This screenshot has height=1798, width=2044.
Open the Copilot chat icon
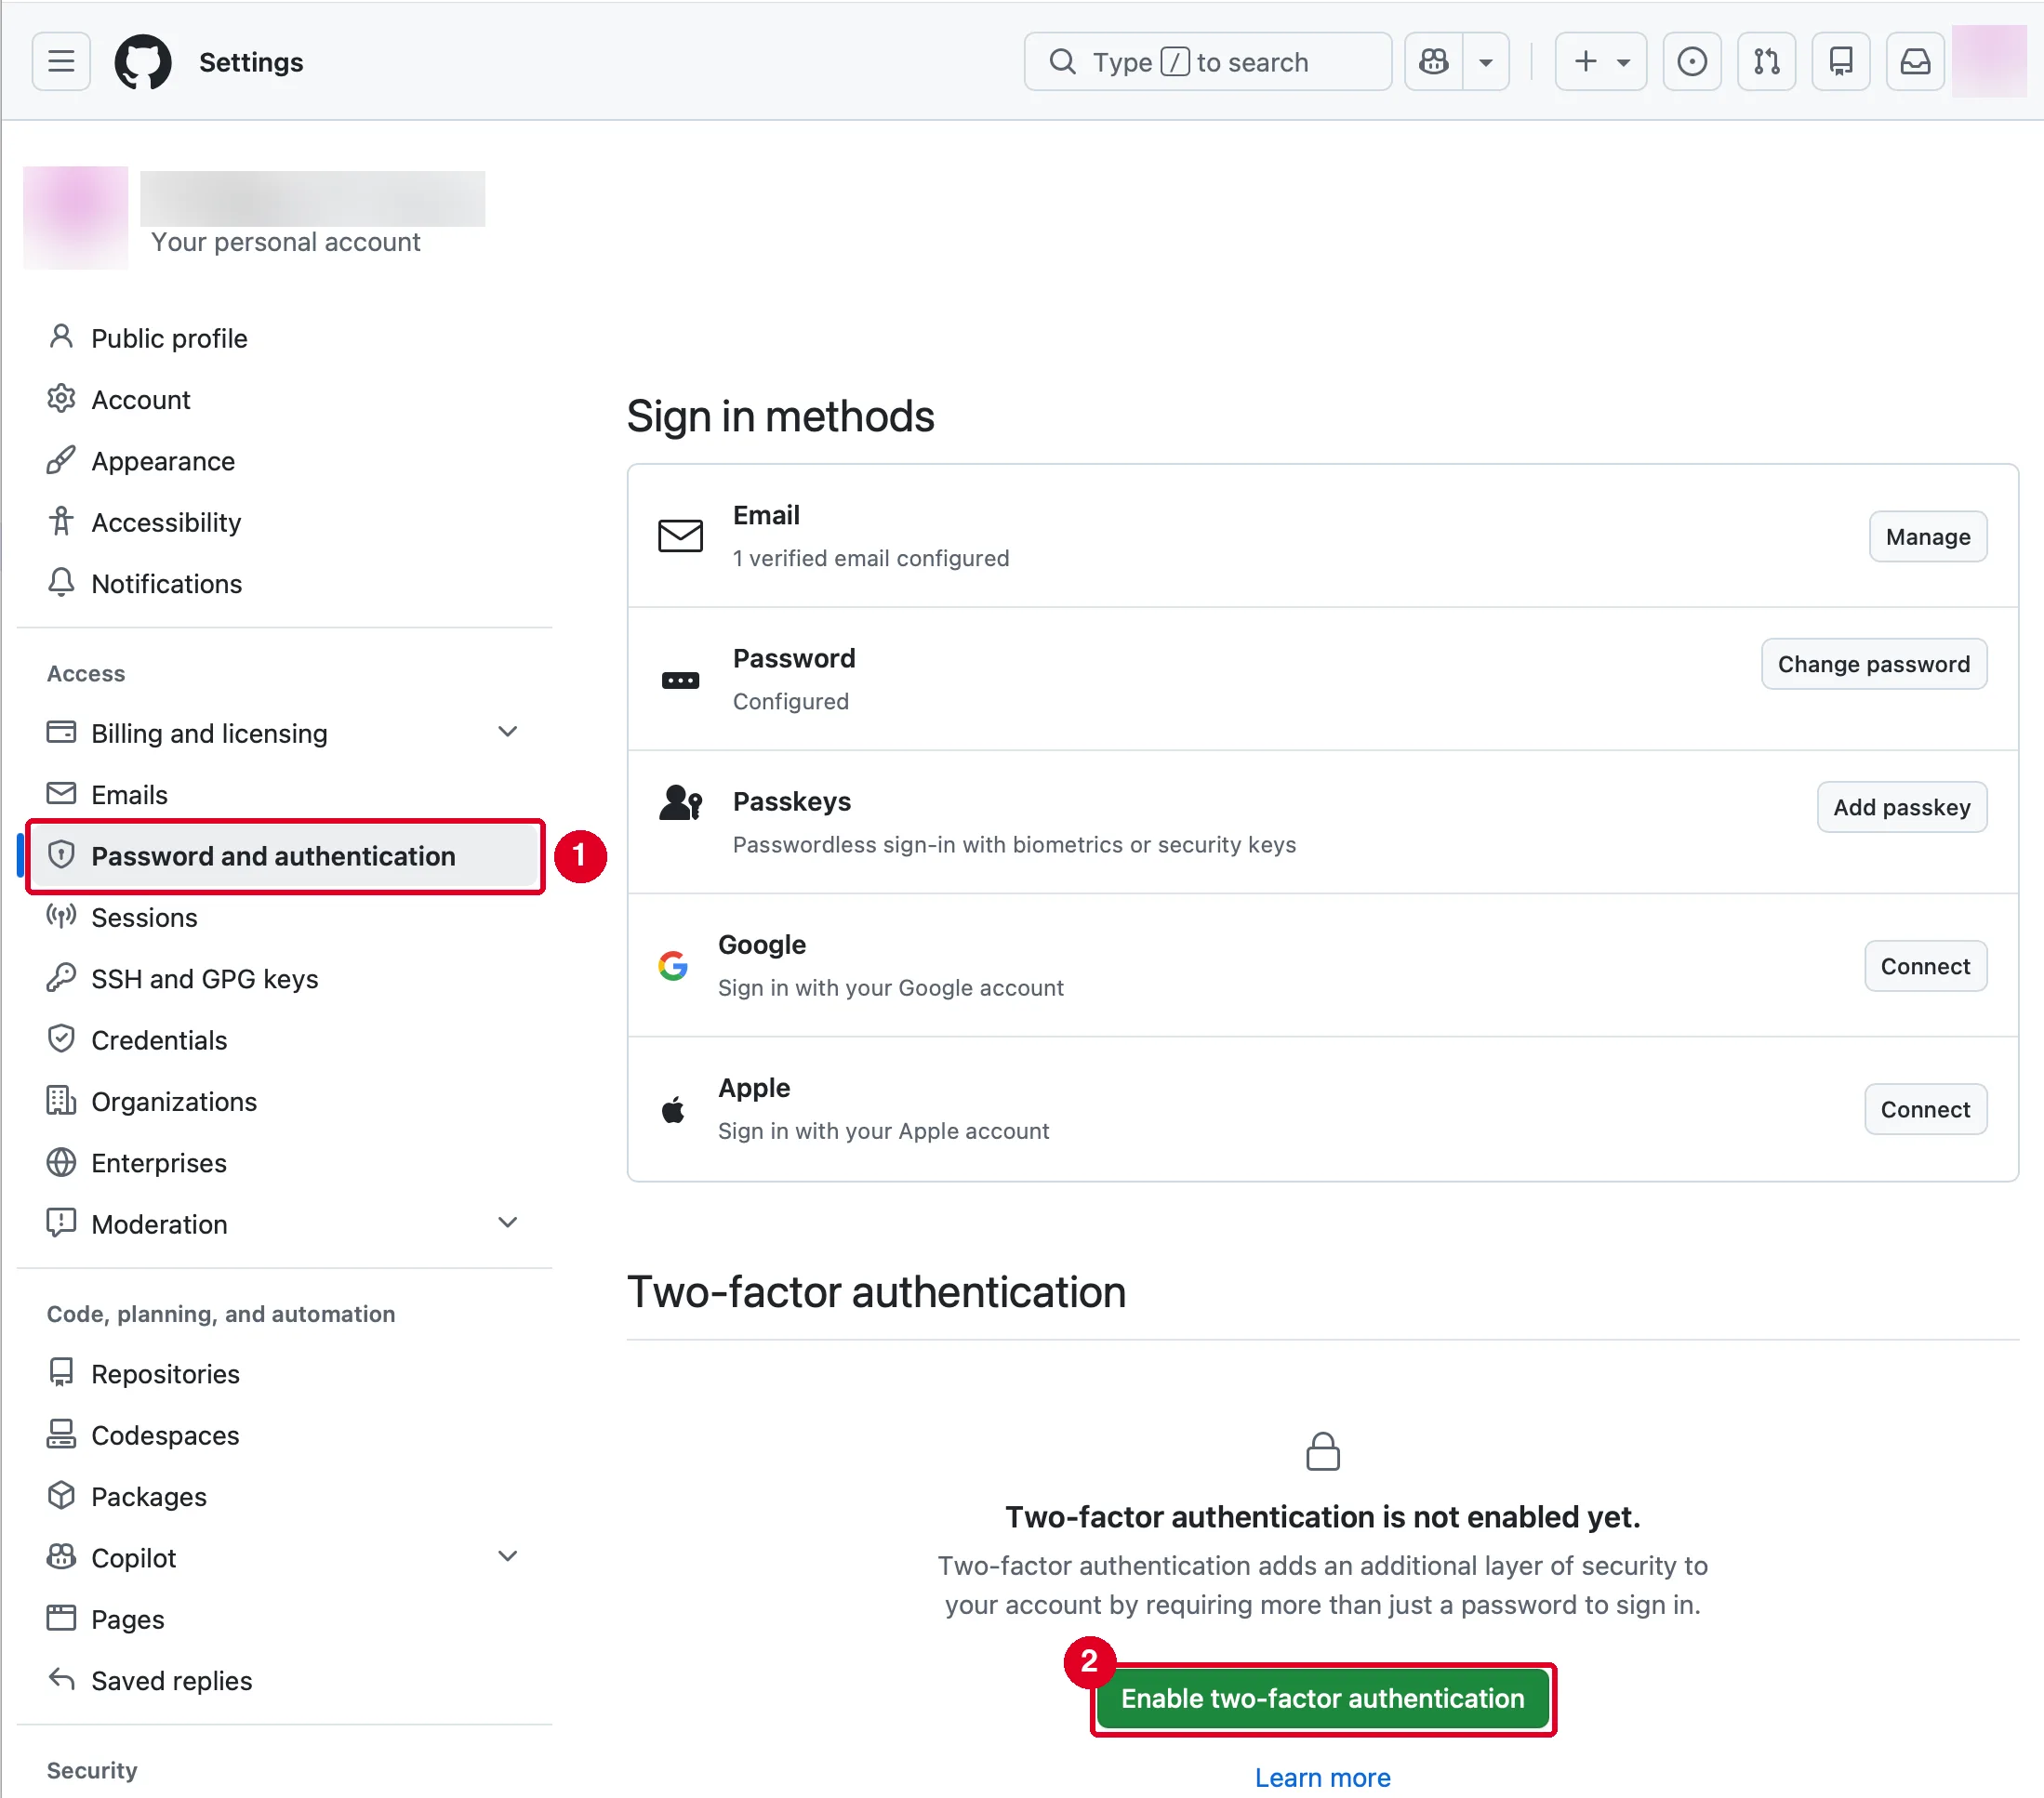click(1433, 62)
